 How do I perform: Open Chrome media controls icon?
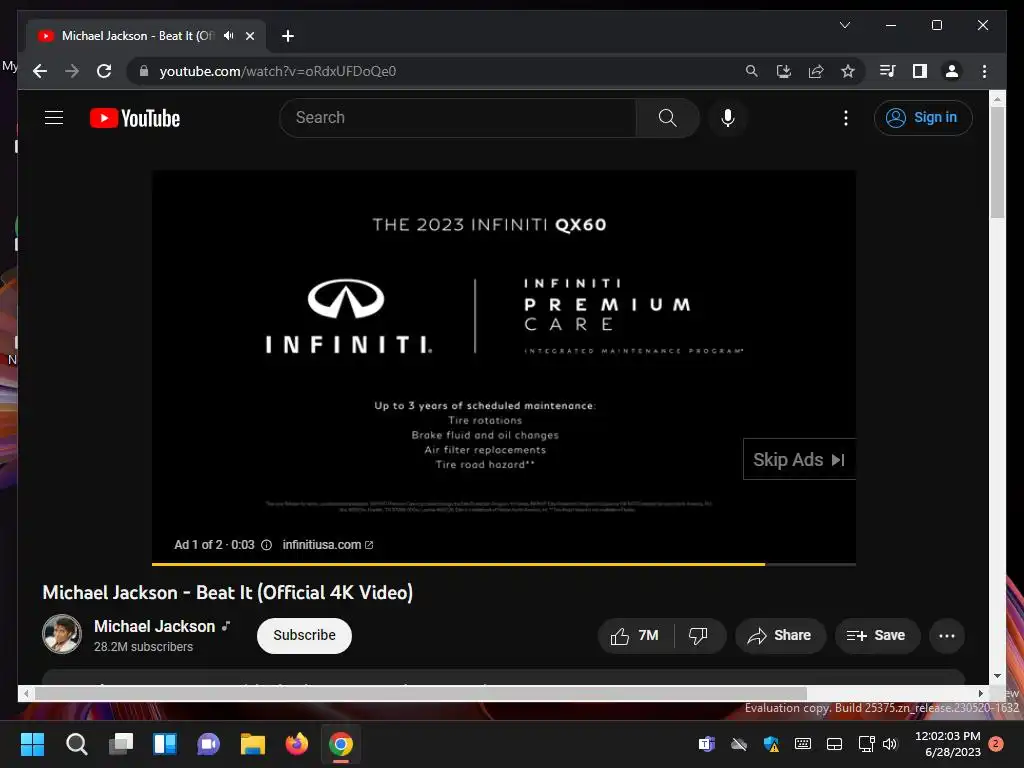pyautogui.click(x=888, y=71)
